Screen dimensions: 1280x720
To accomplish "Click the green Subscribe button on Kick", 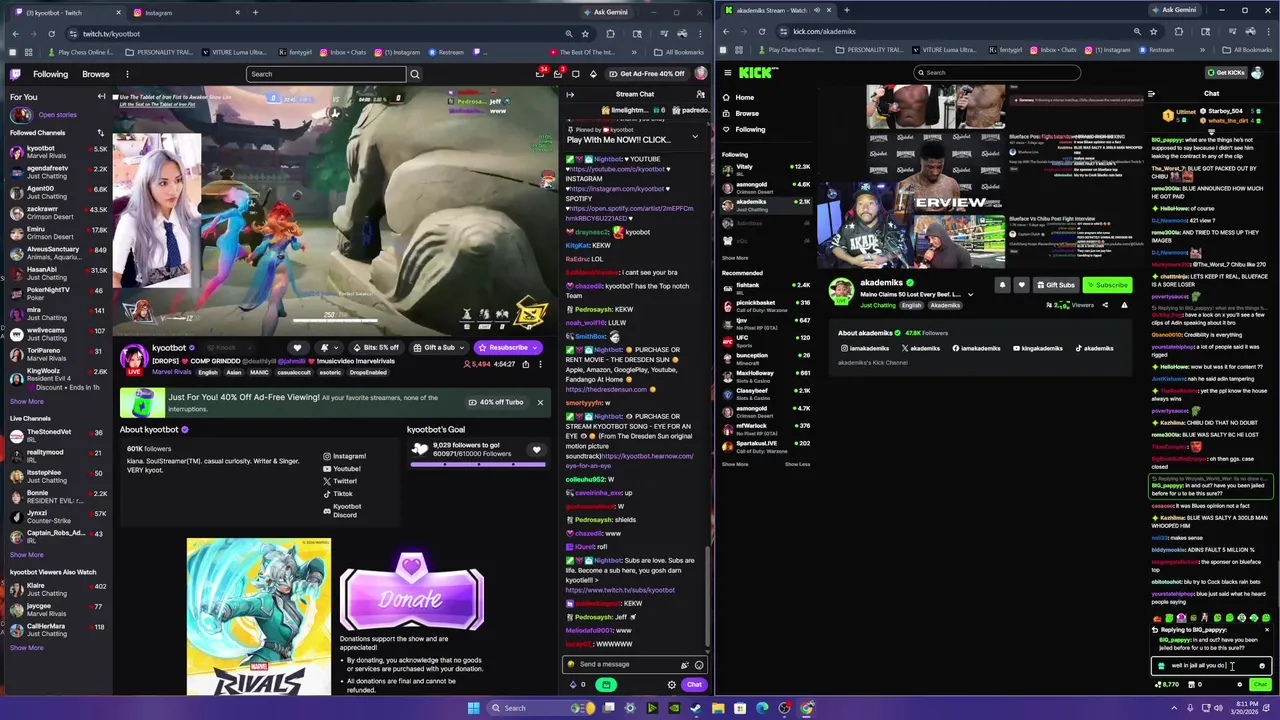I will pos(1107,285).
